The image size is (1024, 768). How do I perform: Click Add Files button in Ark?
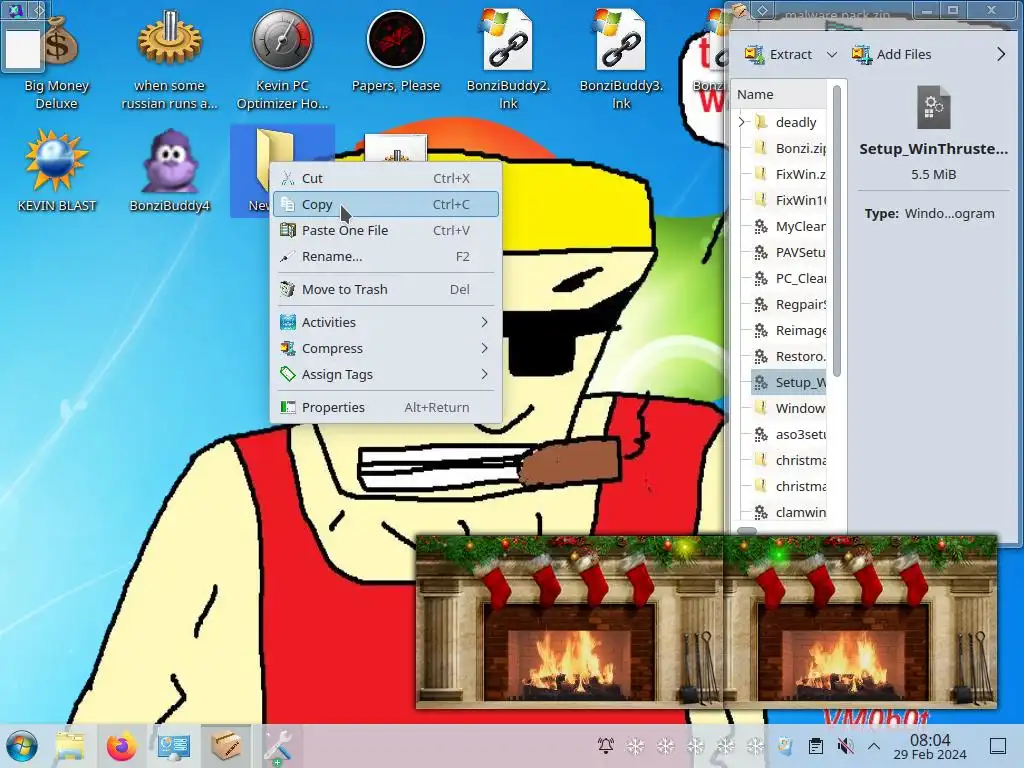(x=891, y=54)
